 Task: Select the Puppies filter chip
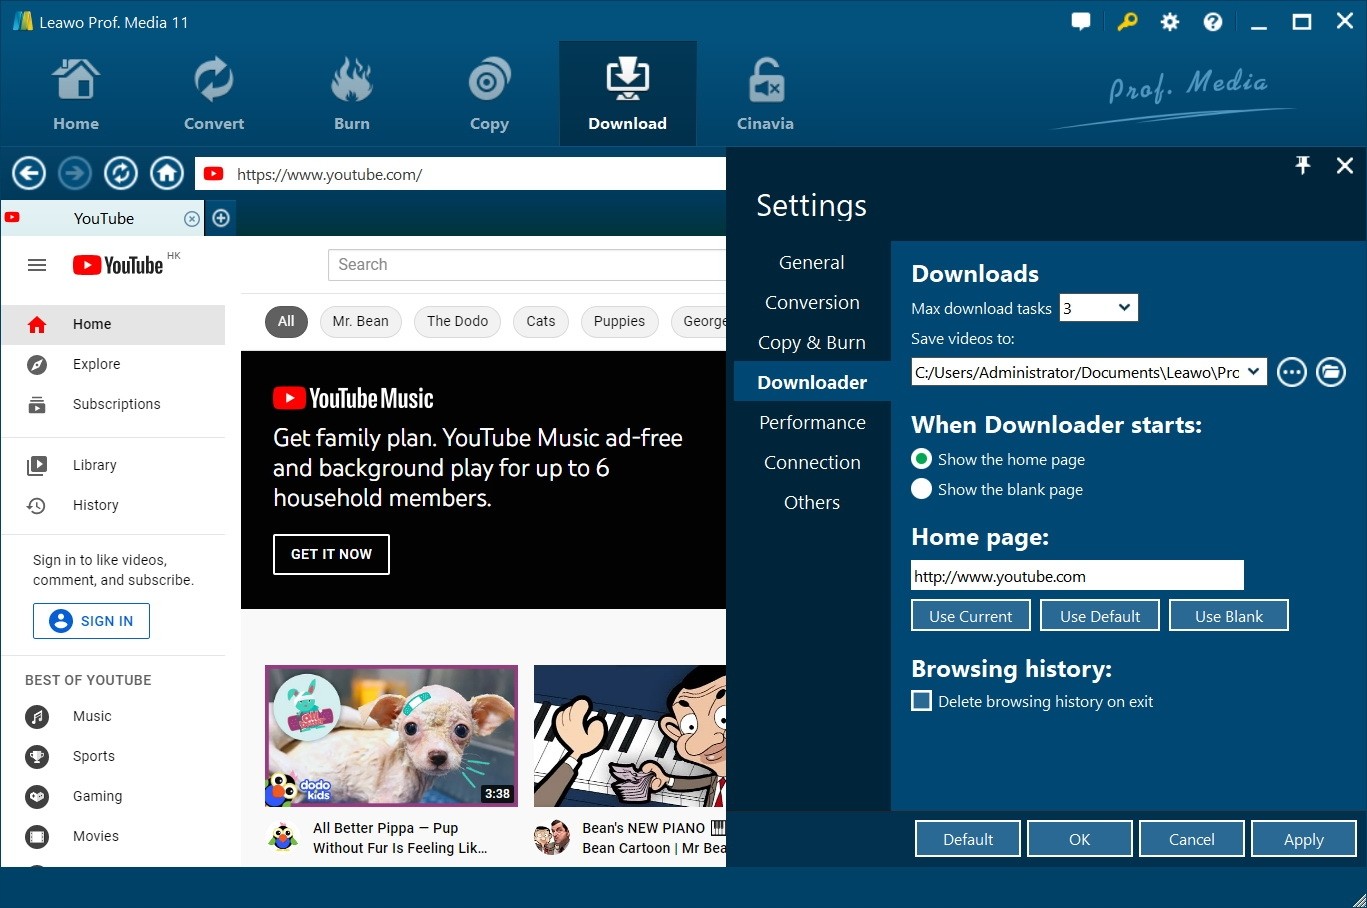[x=619, y=321]
